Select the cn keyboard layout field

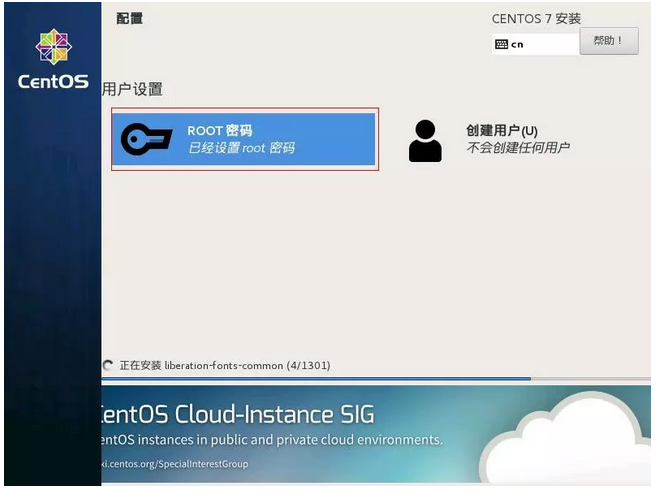pos(535,44)
